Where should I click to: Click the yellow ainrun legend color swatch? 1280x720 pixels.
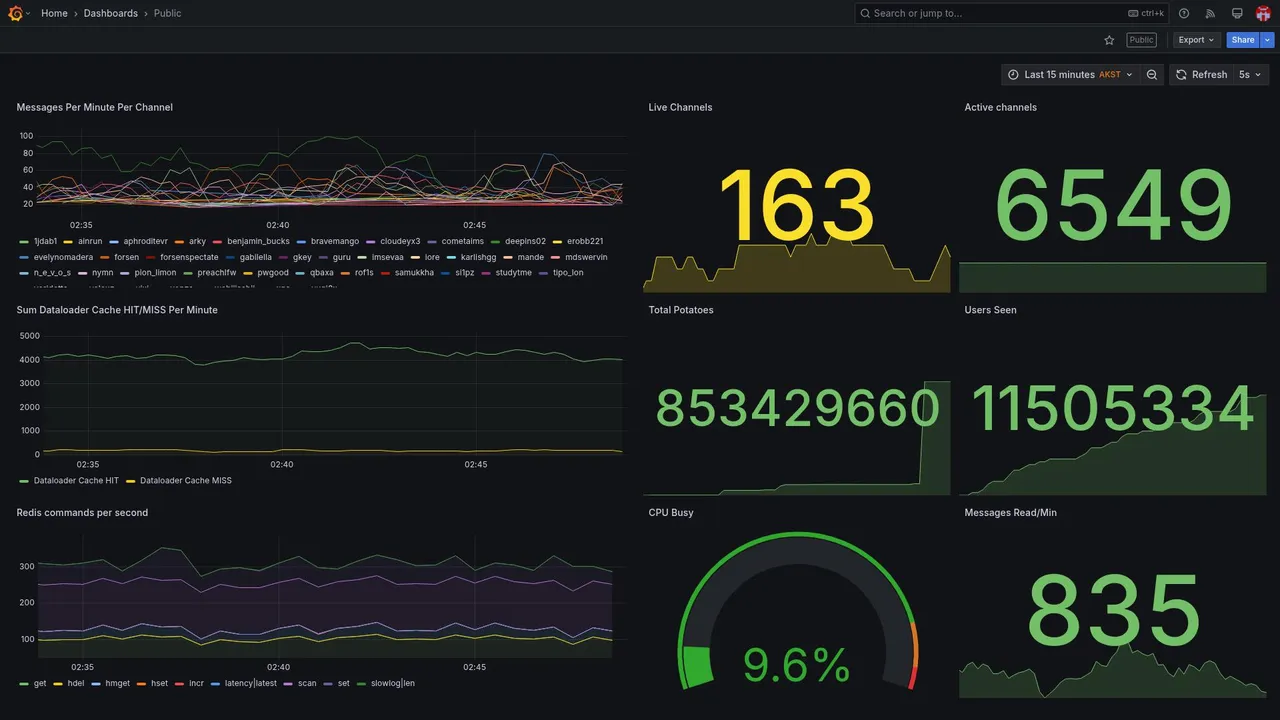pos(68,242)
